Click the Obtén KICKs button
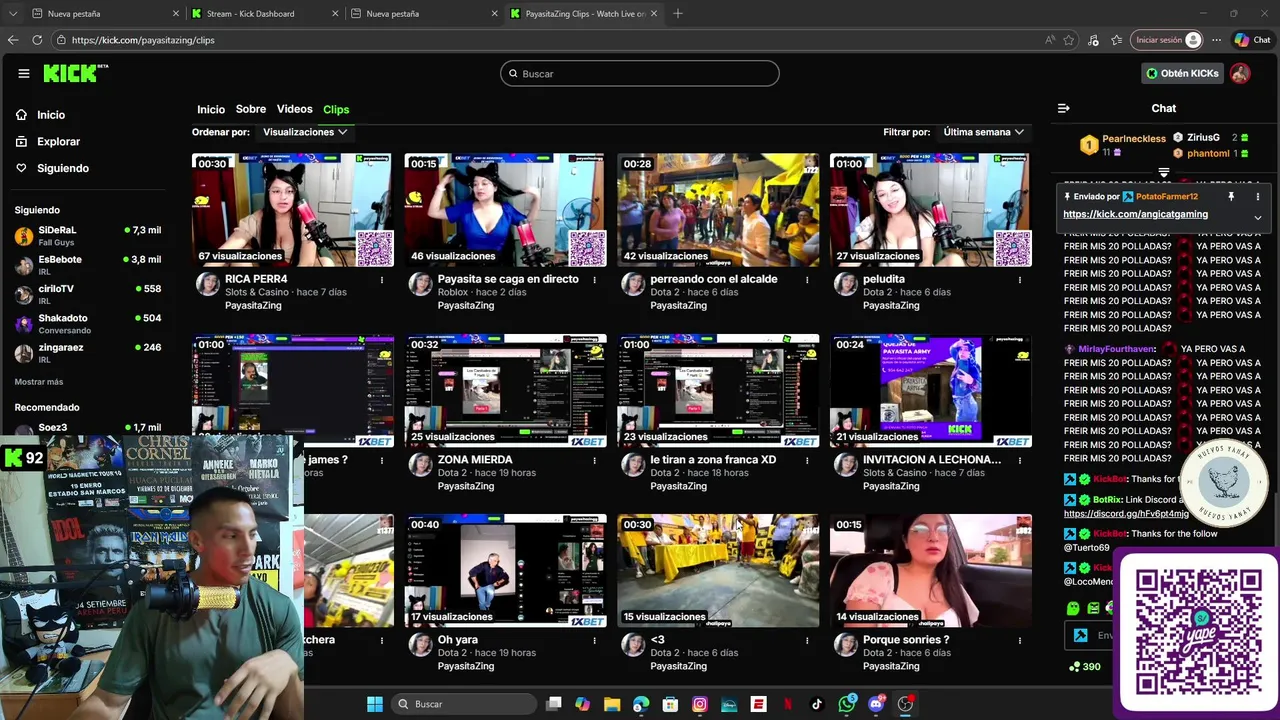 pyautogui.click(x=1182, y=73)
